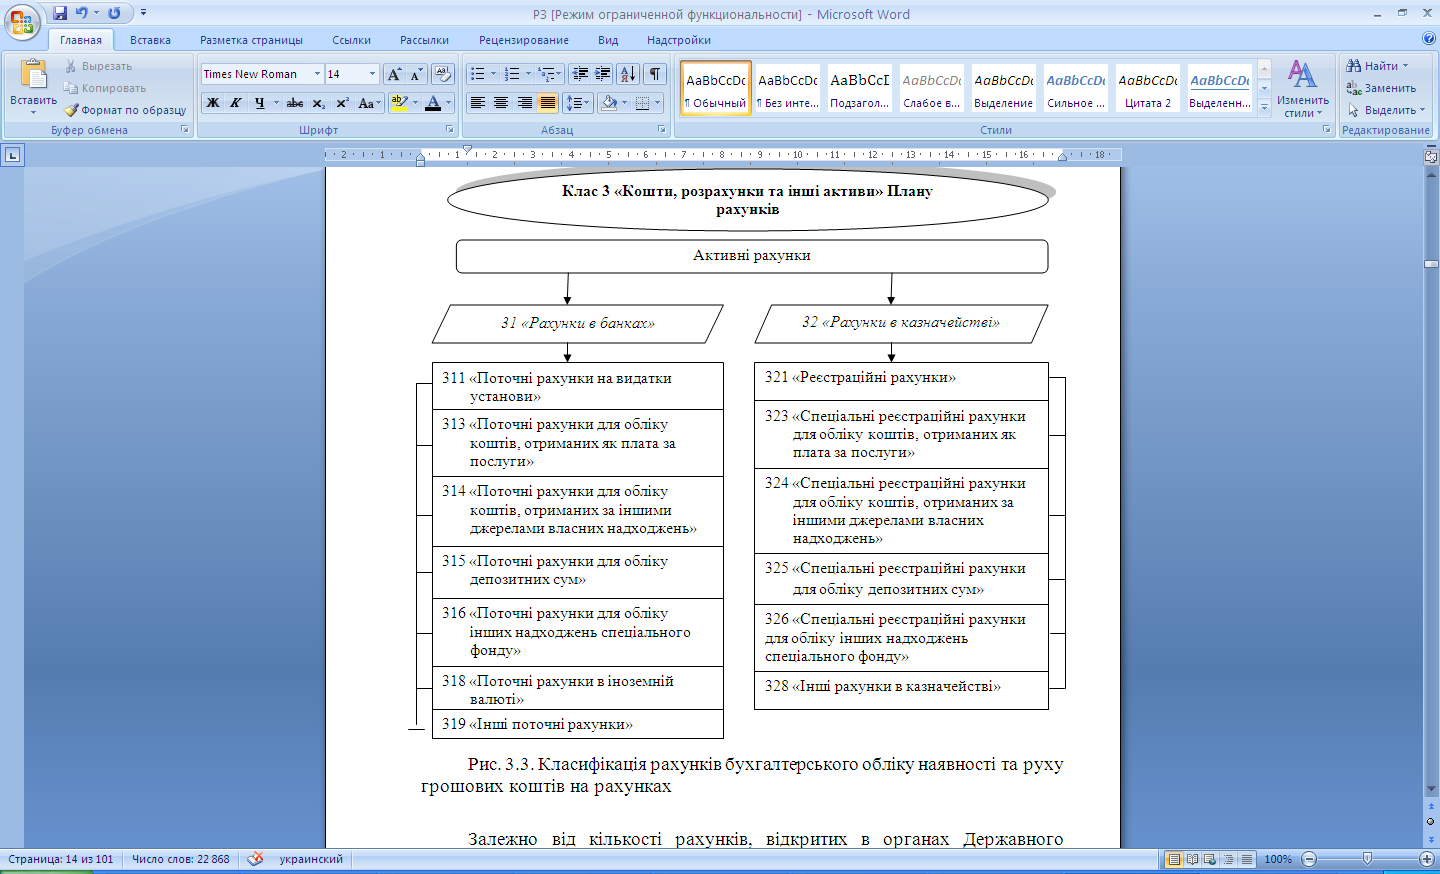Toggle underline formatting (Ч)
Image resolution: width=1440 pixels, height=874 pixels.
[x=260, y=103]
